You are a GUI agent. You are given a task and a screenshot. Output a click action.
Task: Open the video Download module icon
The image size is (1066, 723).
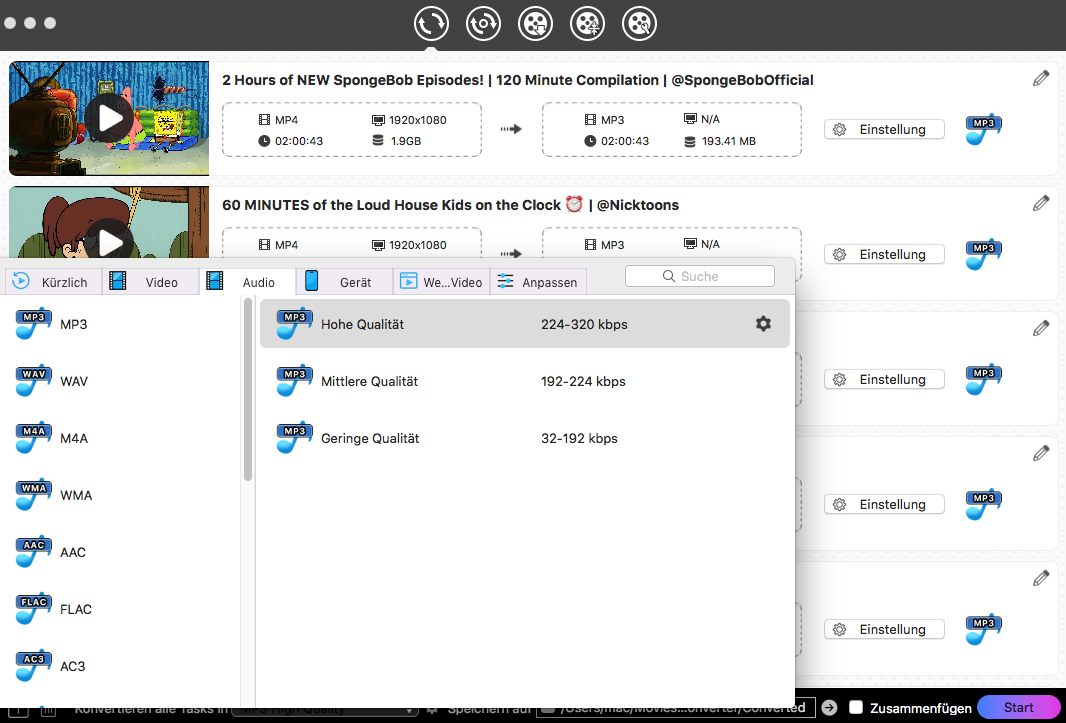536,23
